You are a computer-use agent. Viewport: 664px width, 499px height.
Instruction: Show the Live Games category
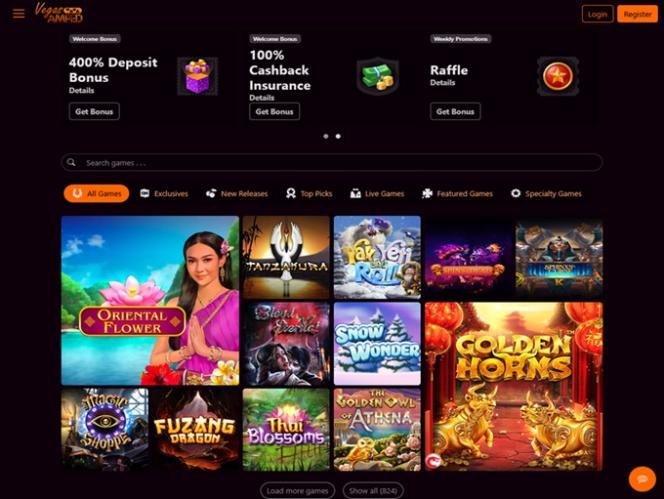377,194
